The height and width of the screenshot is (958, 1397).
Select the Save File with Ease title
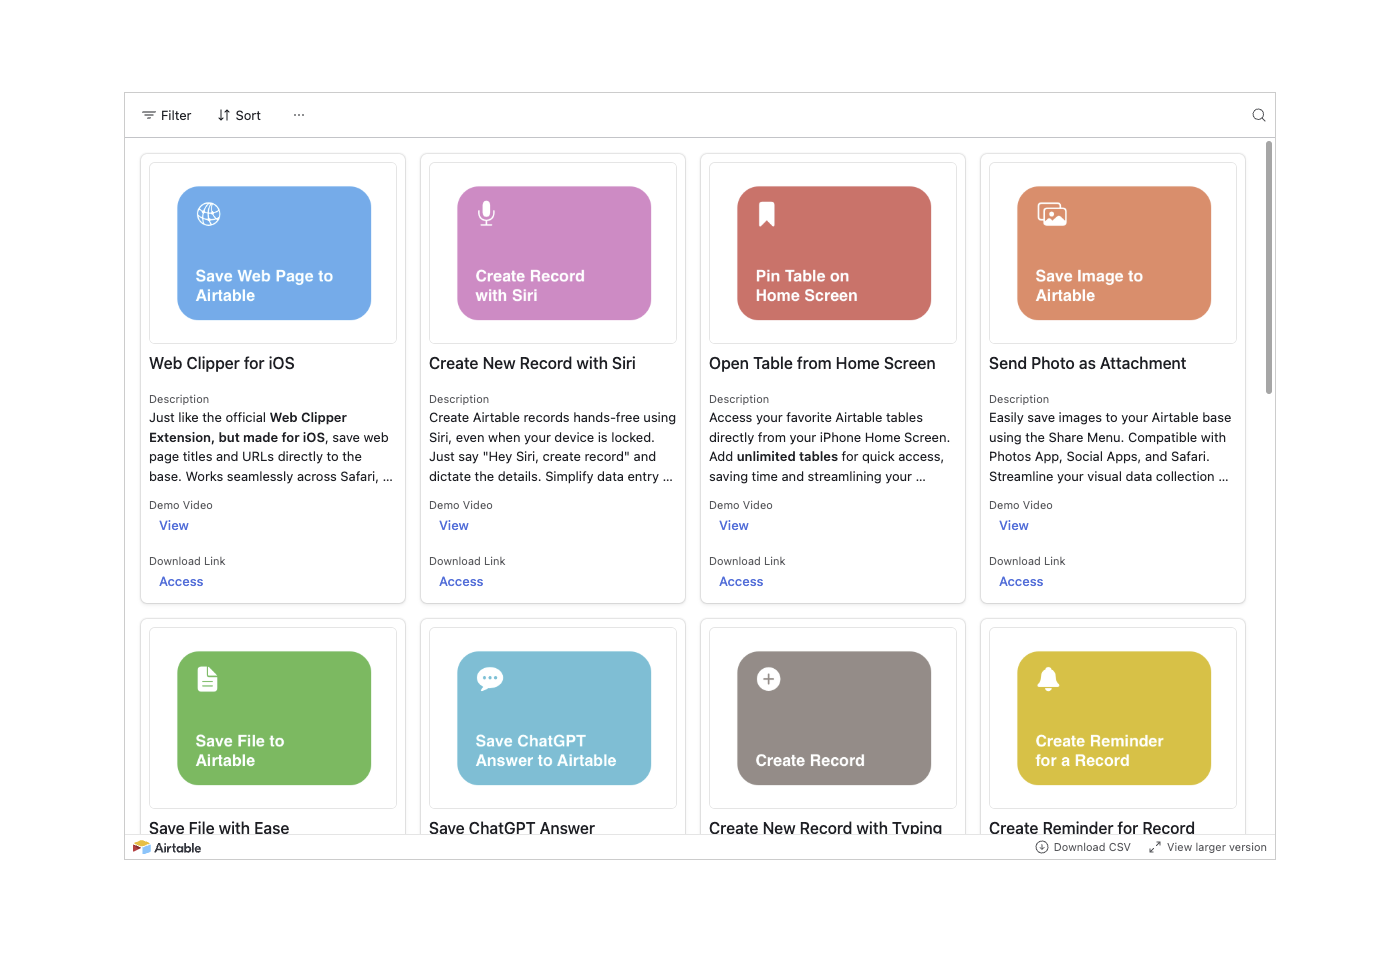click(x=219, y=827)
